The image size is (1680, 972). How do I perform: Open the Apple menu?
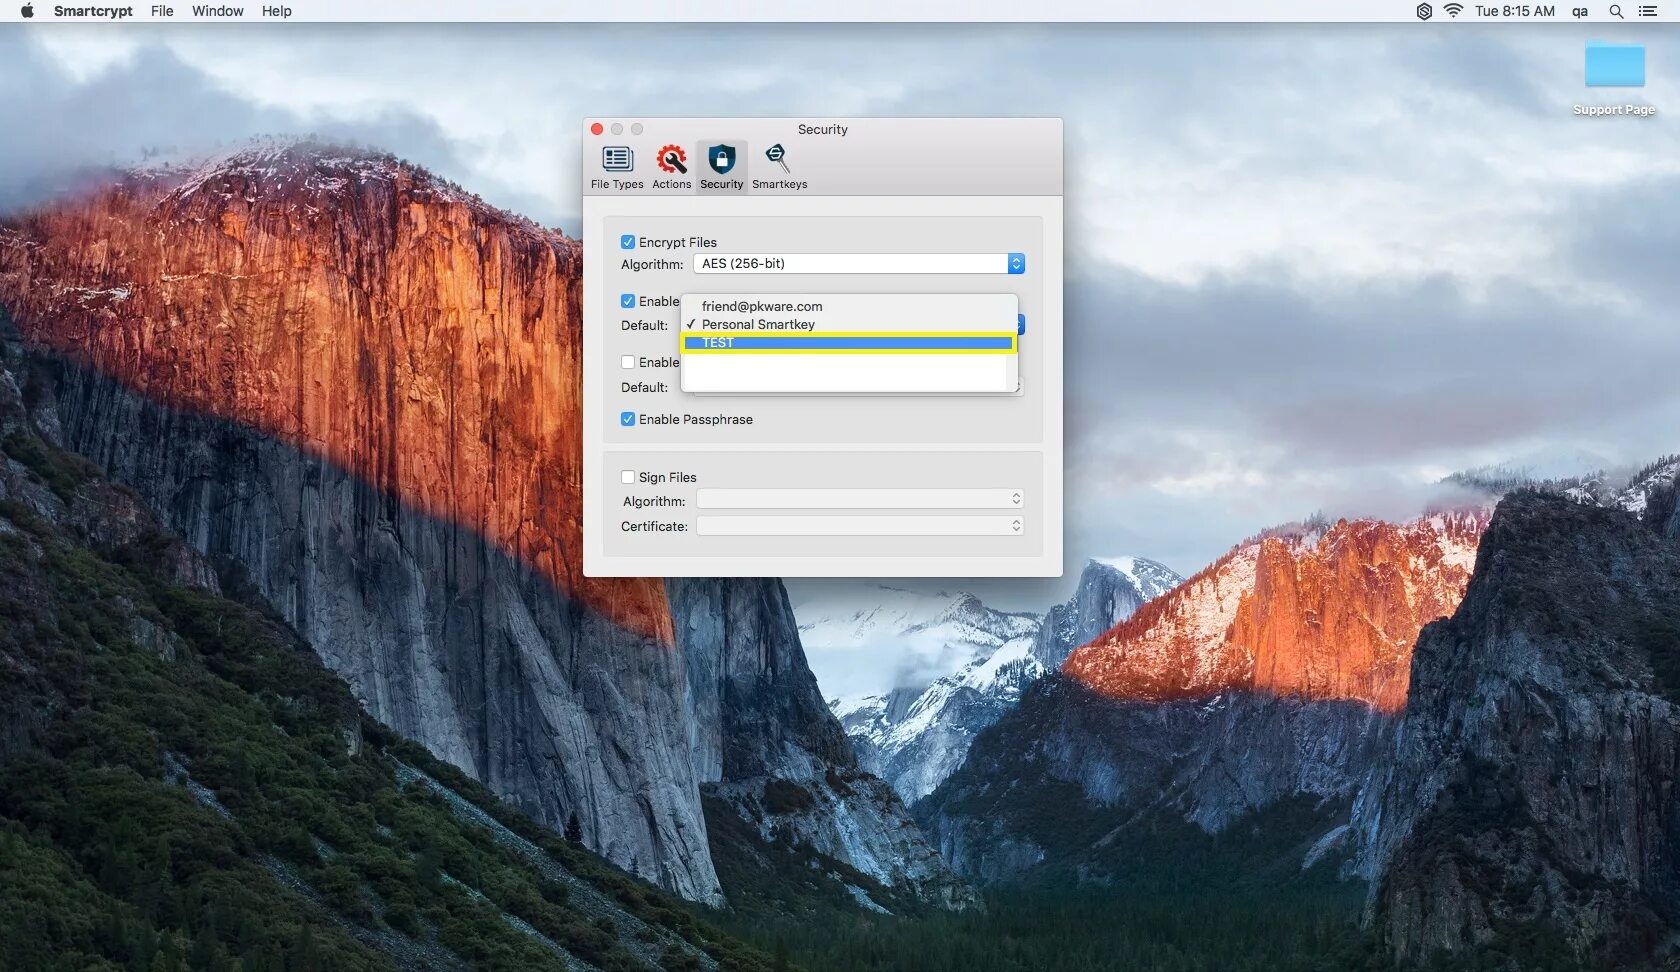(27, 11)
